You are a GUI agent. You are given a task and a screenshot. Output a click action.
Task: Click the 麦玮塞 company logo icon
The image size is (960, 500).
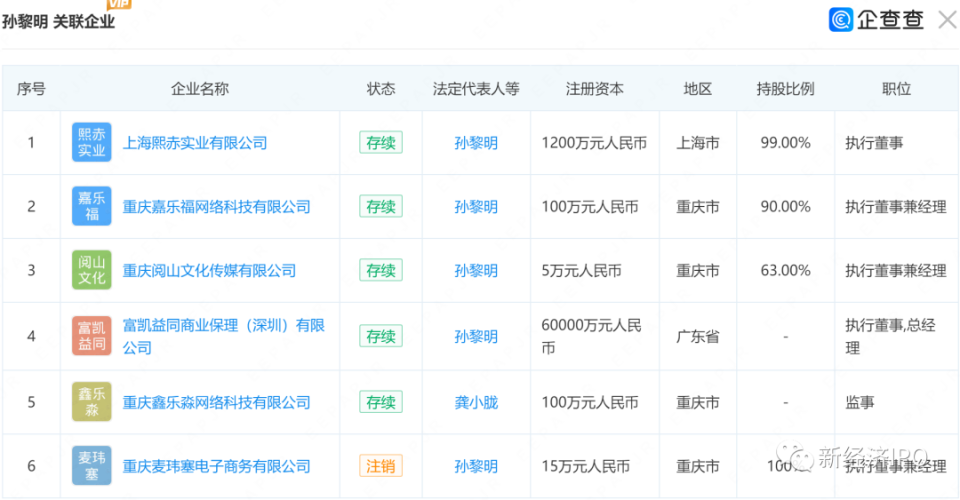(x=92, y=466)
